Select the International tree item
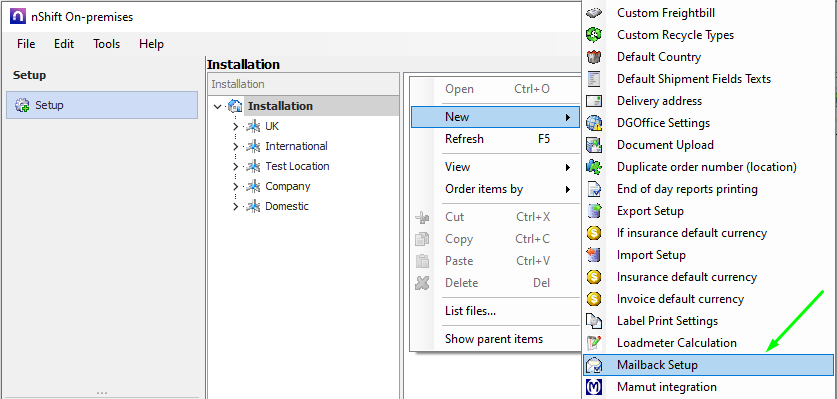837x399 pixels. tap(296, 146)
